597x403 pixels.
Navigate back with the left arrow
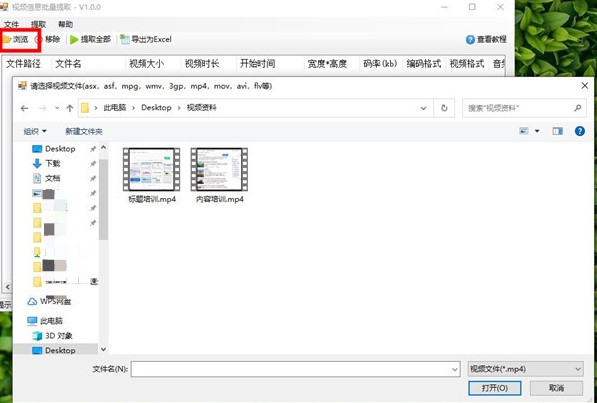(x=25, y=108)
